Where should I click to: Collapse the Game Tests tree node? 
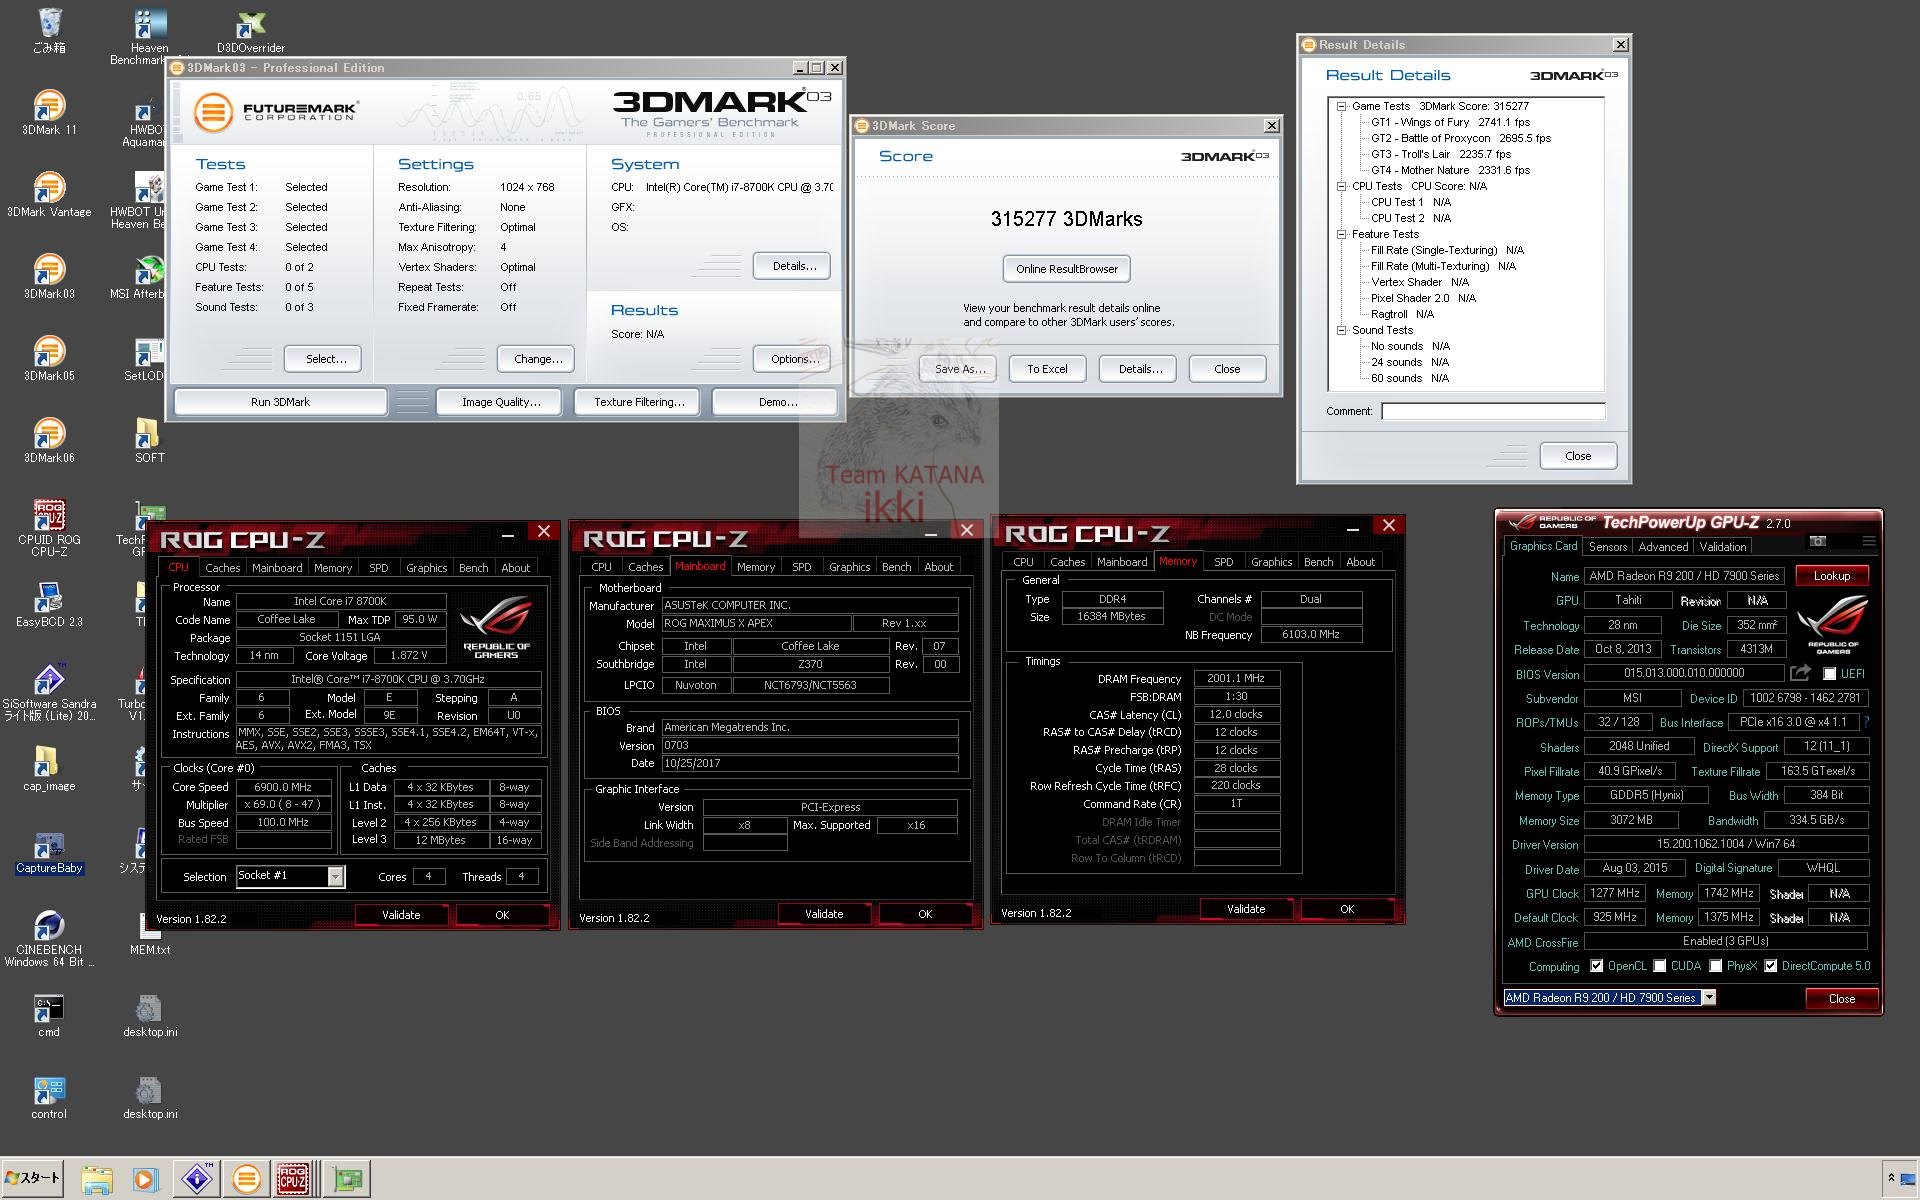(x=1342, y=106)
